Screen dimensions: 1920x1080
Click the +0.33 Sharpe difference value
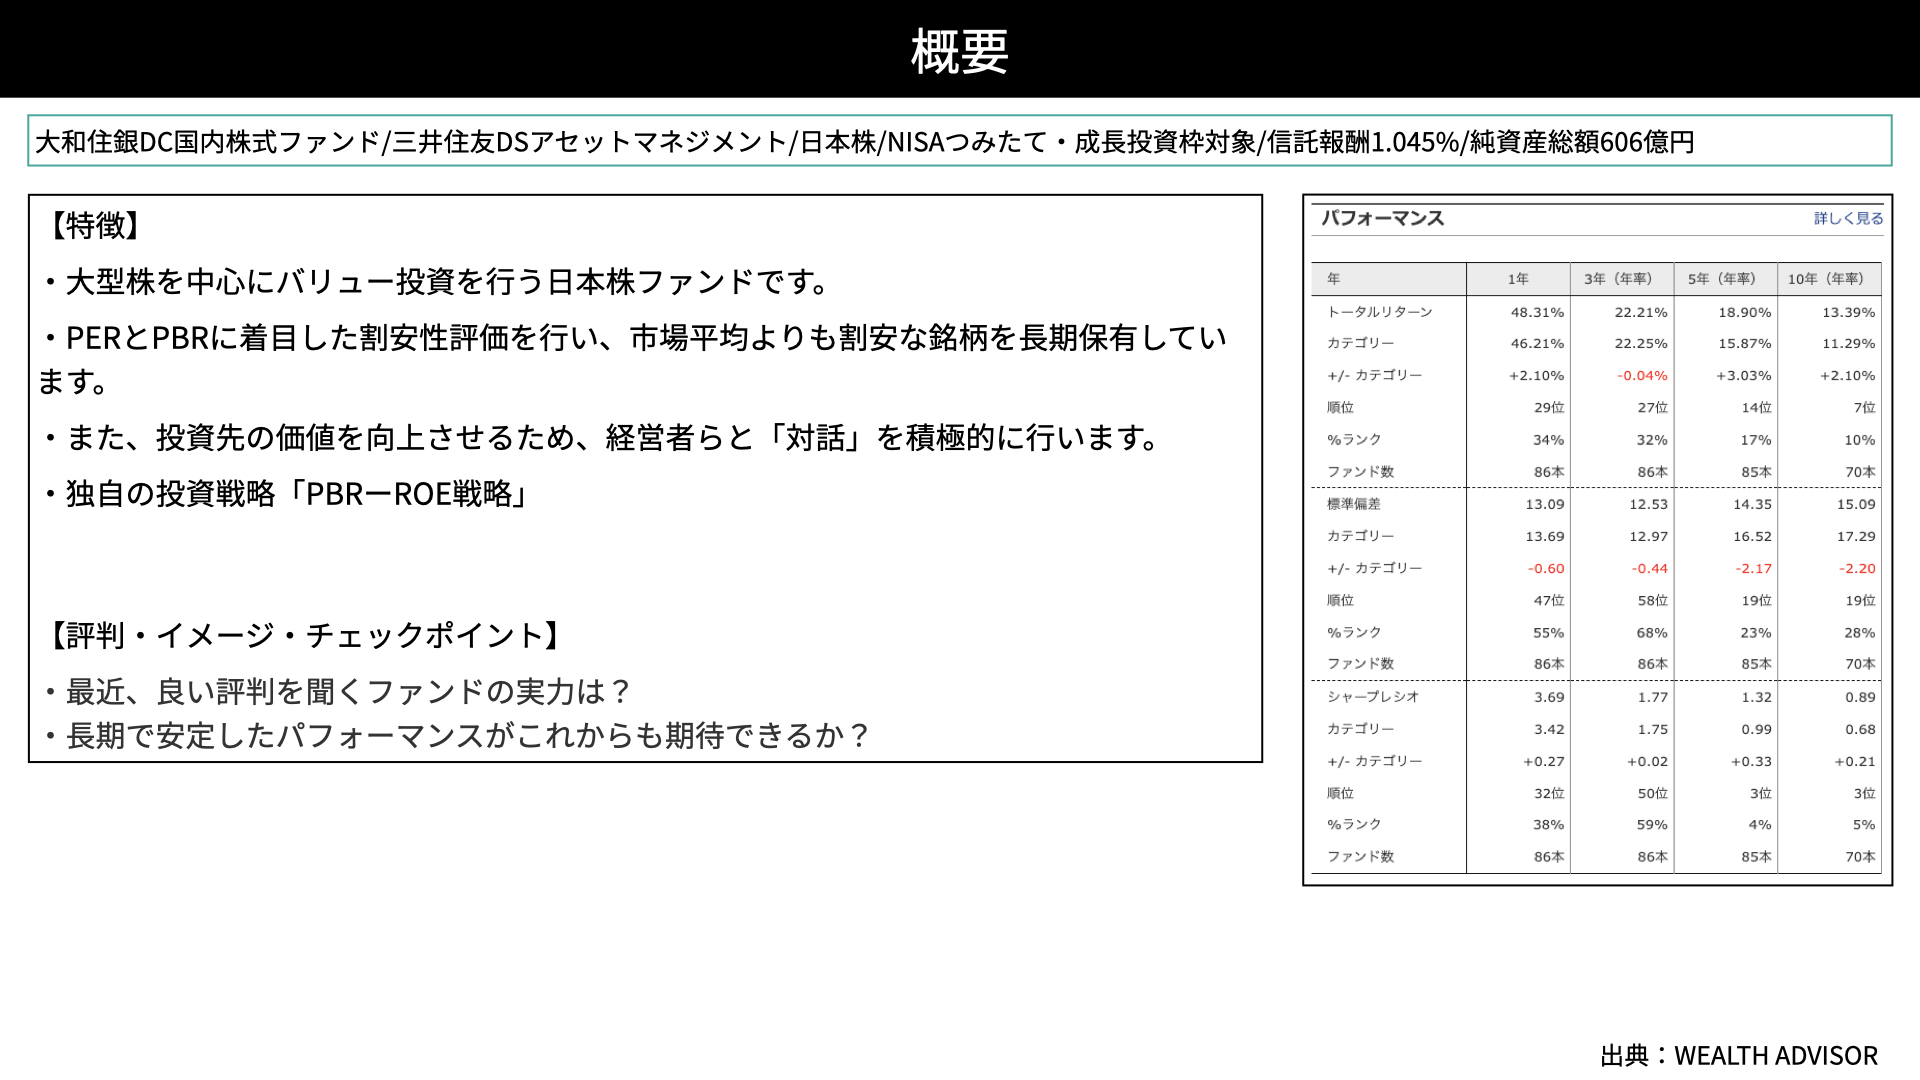(x=1752, y=761)
